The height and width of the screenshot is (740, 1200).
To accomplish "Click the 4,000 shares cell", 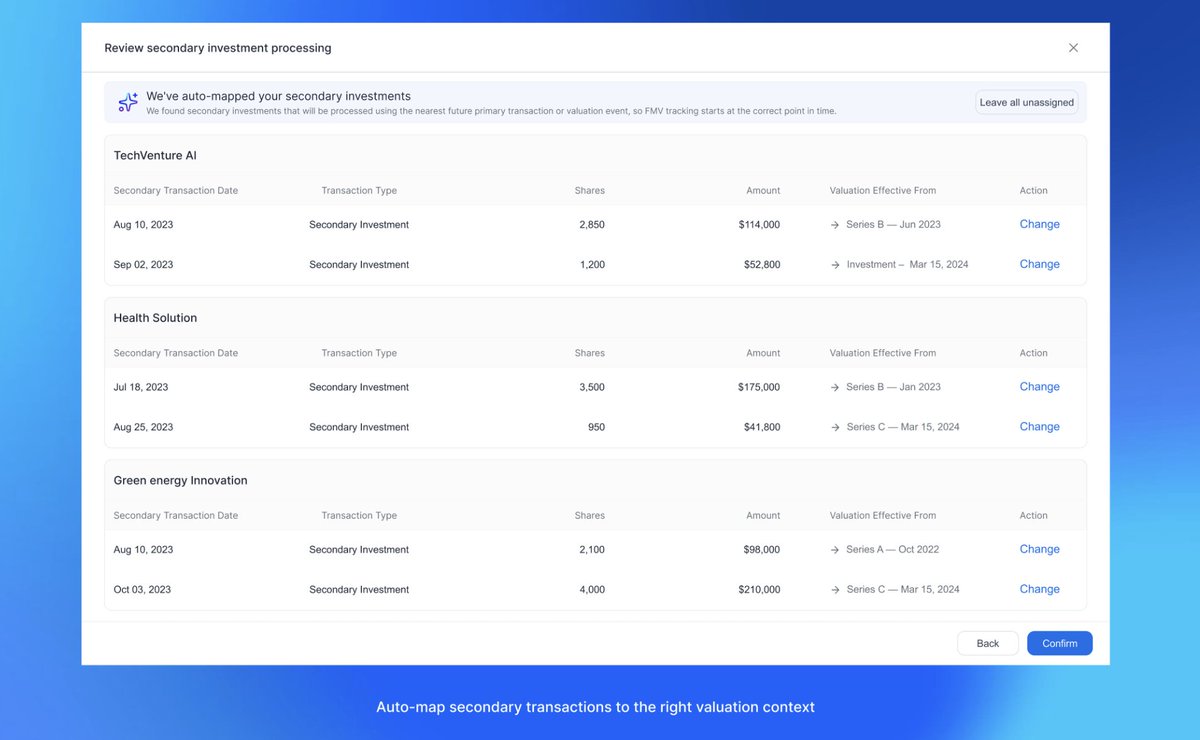I will 592,590.
